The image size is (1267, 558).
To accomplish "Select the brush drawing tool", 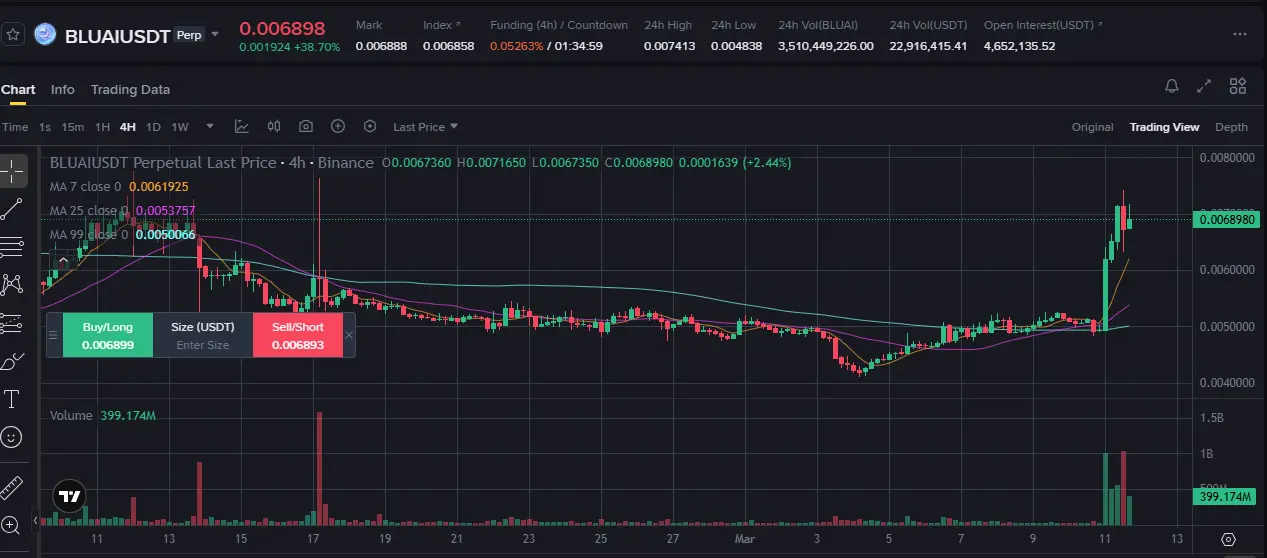I will click(x=12, y=361).
